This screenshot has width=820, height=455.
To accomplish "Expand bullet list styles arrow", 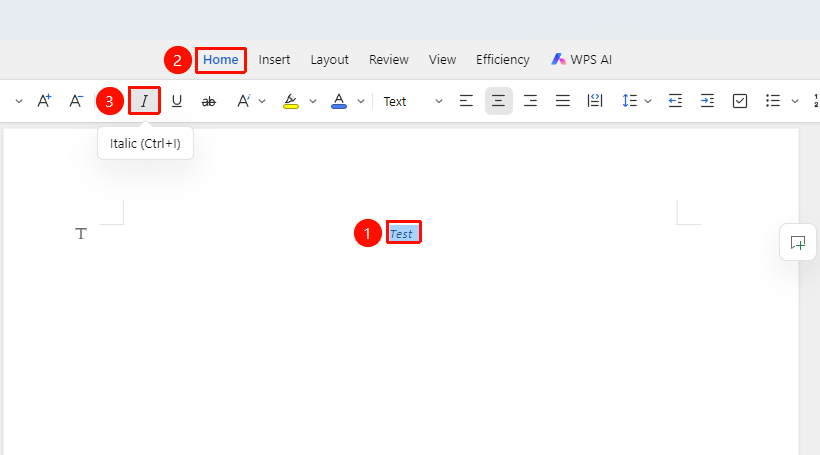I will point(795,101).
